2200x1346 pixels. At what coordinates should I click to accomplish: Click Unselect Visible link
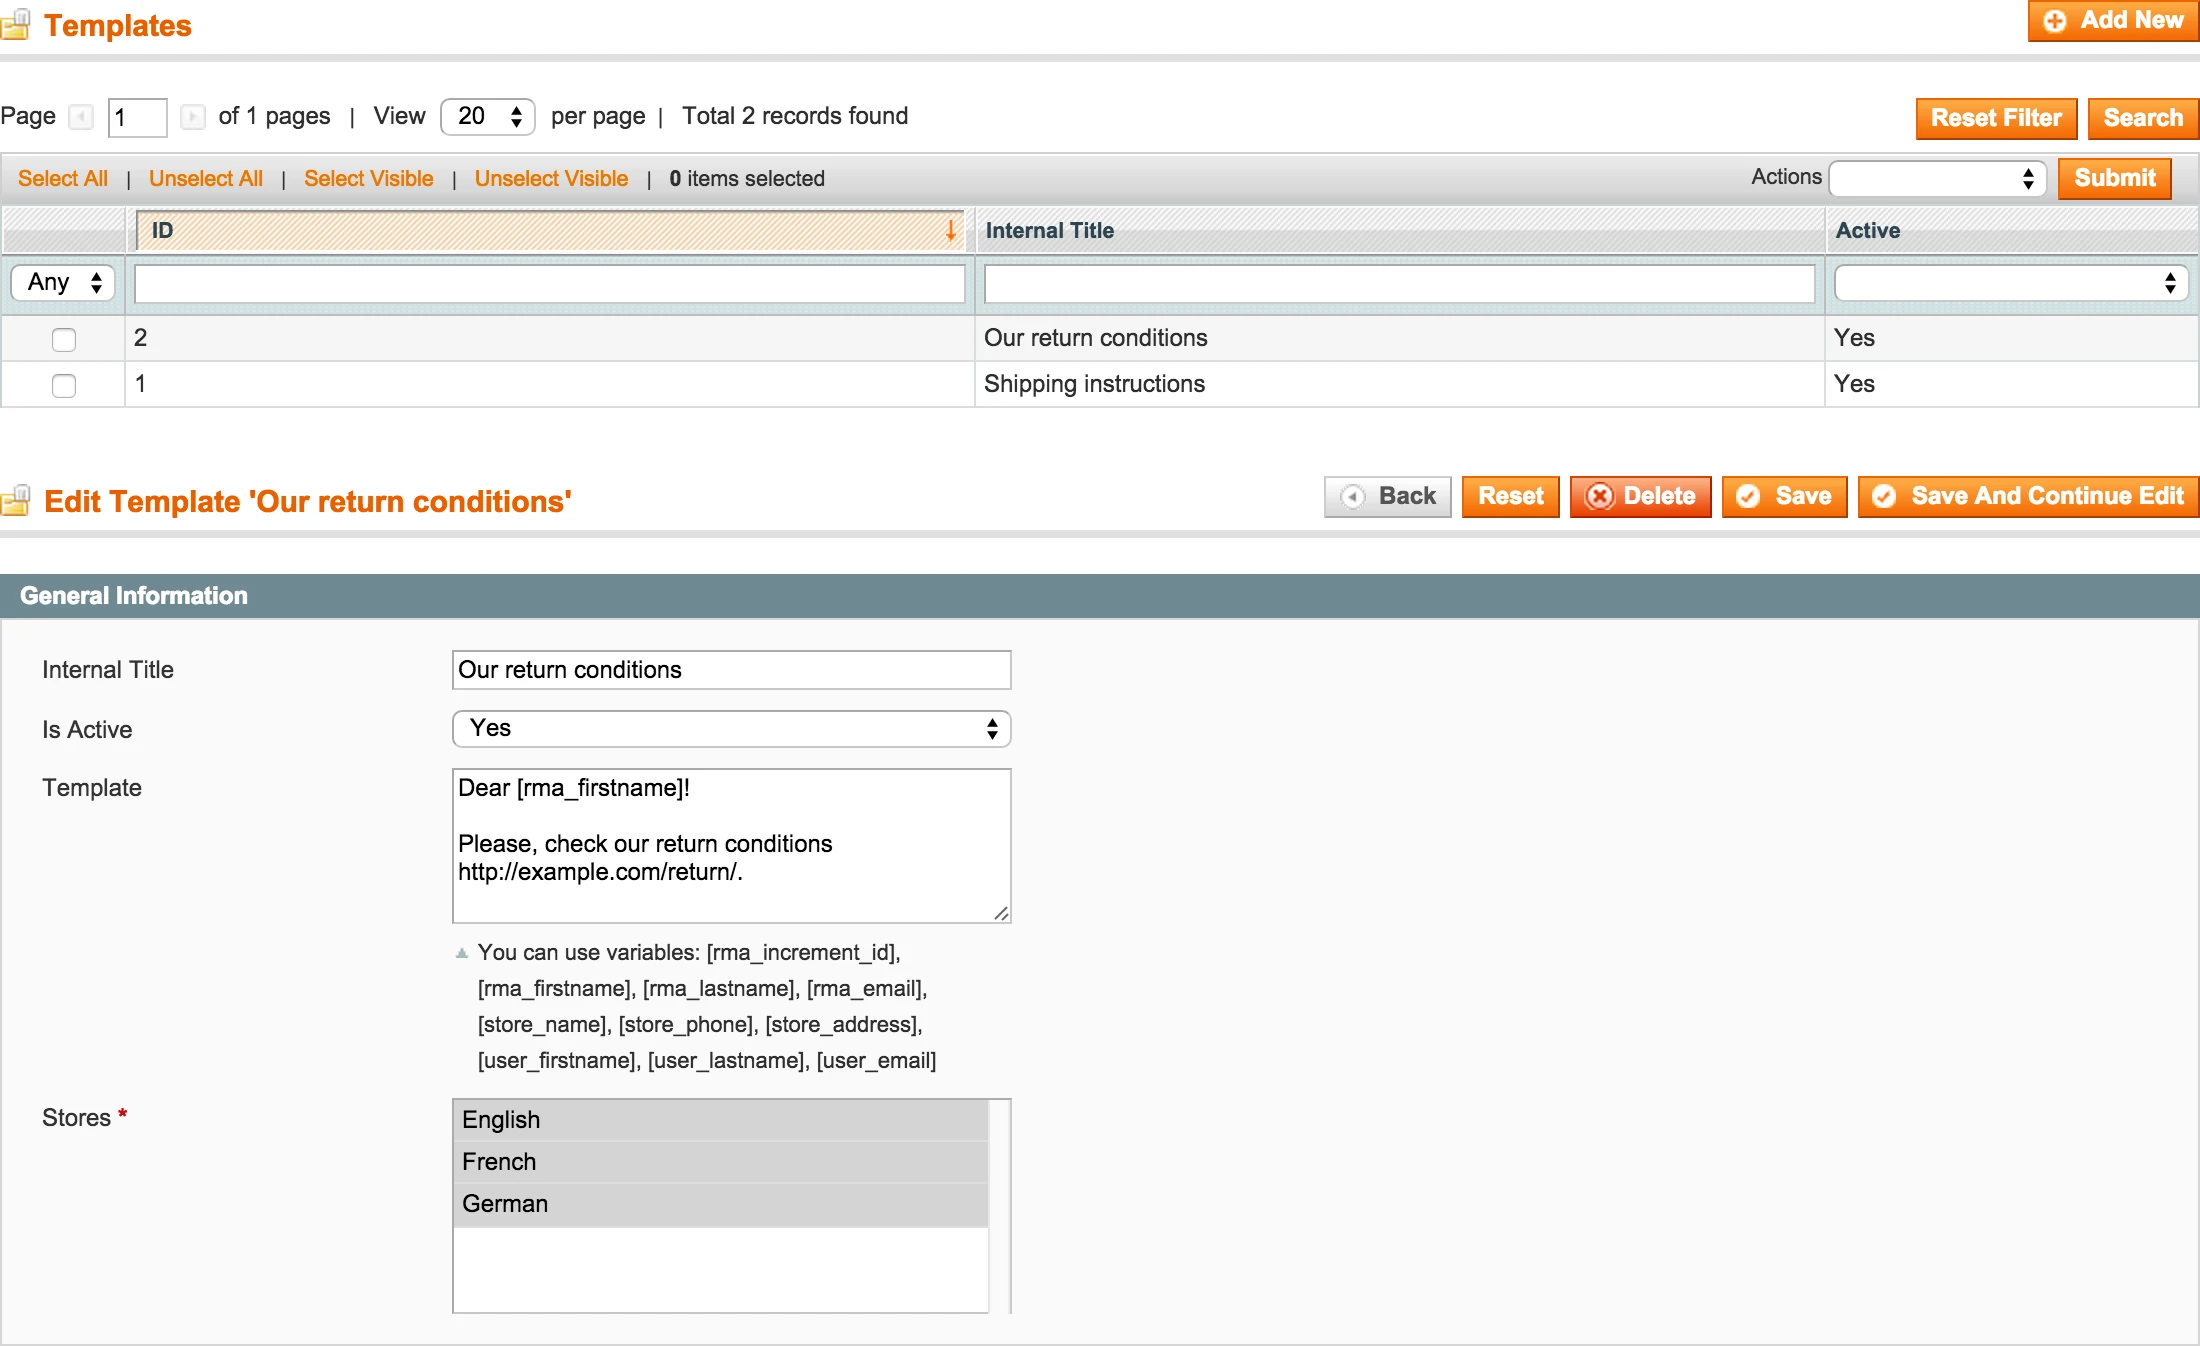[551, 178]
